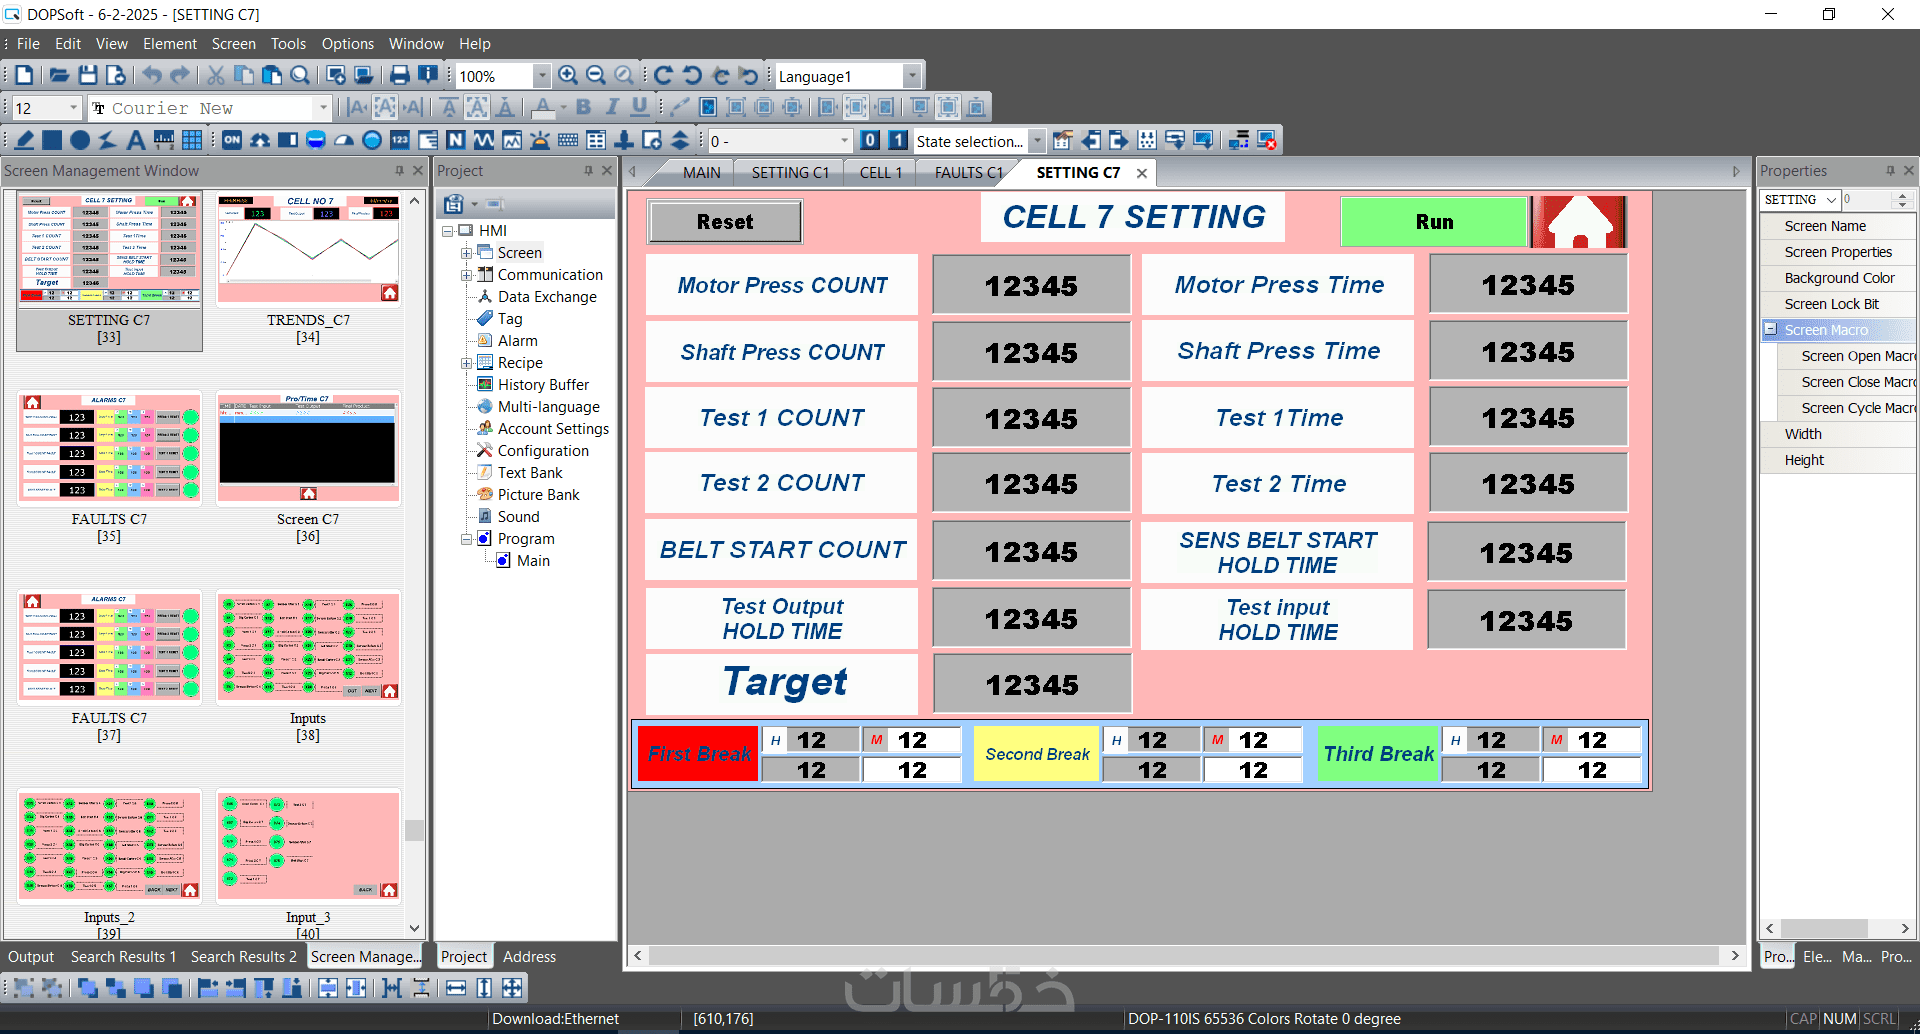Switch to the MAIN tab
1920x1034 pixels.
[x=701, y=173]
